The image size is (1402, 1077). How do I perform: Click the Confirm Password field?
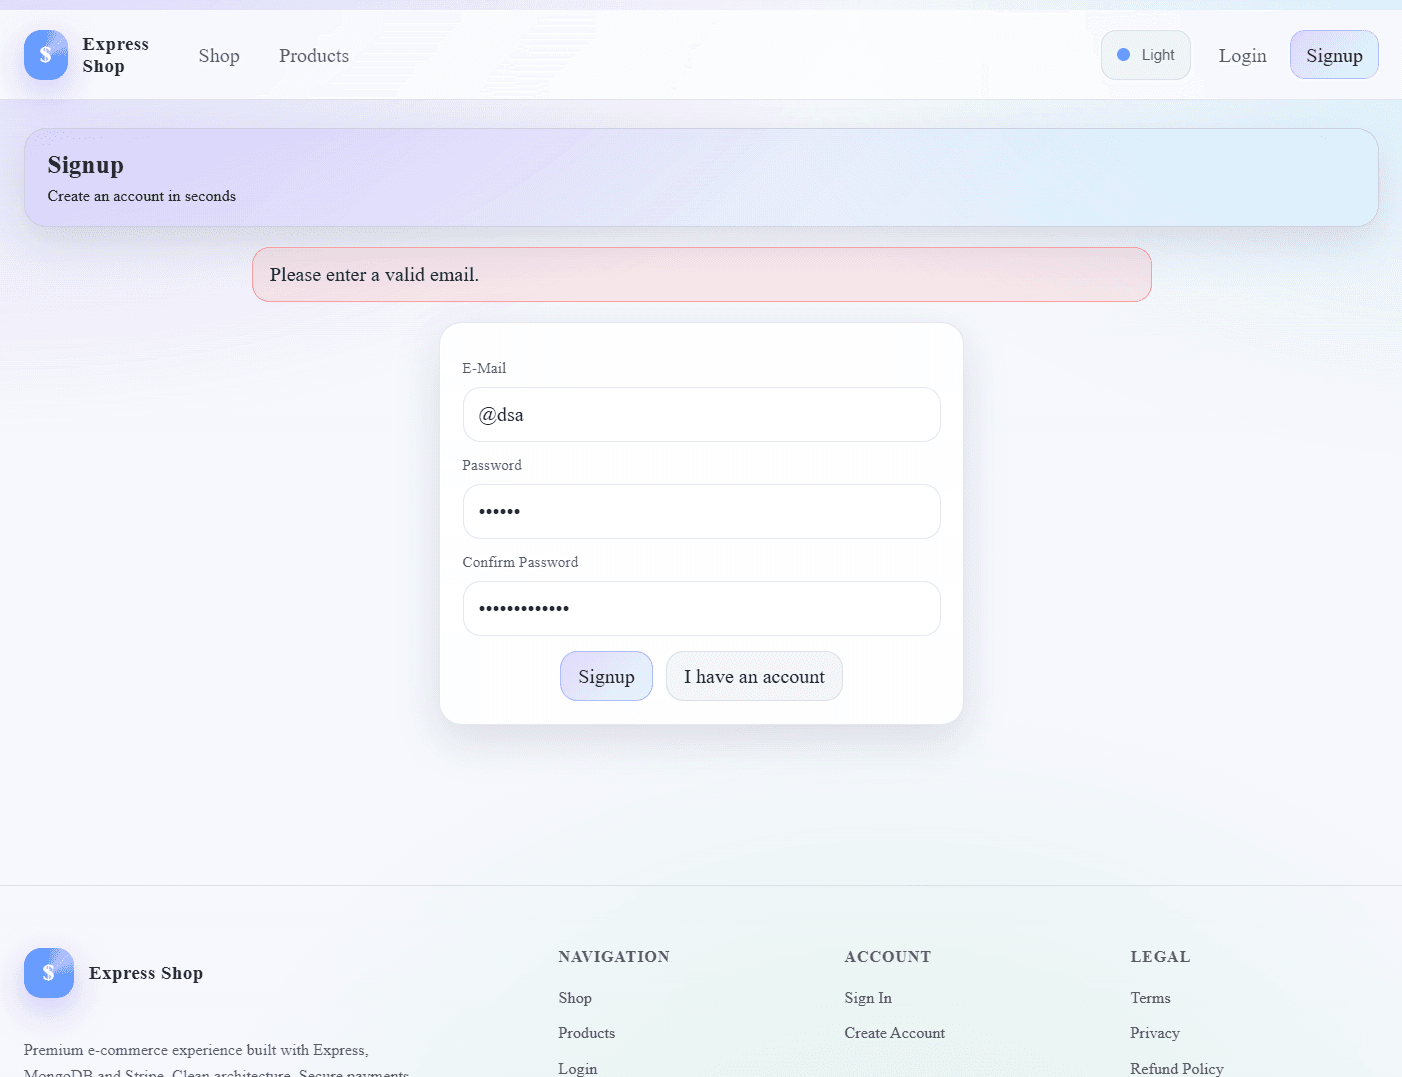[x=701, y=608]
